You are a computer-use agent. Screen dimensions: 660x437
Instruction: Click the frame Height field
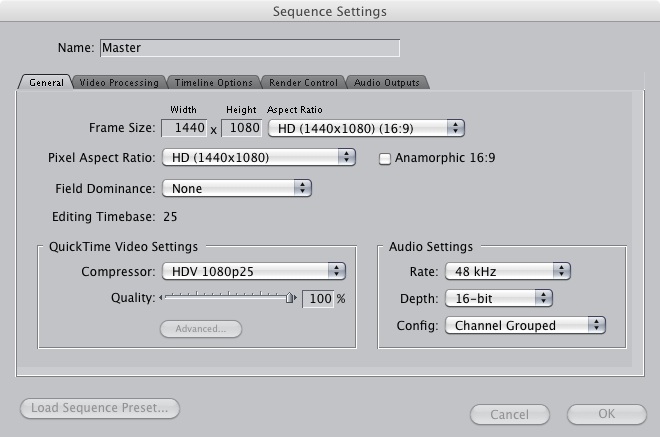point(241,128)
